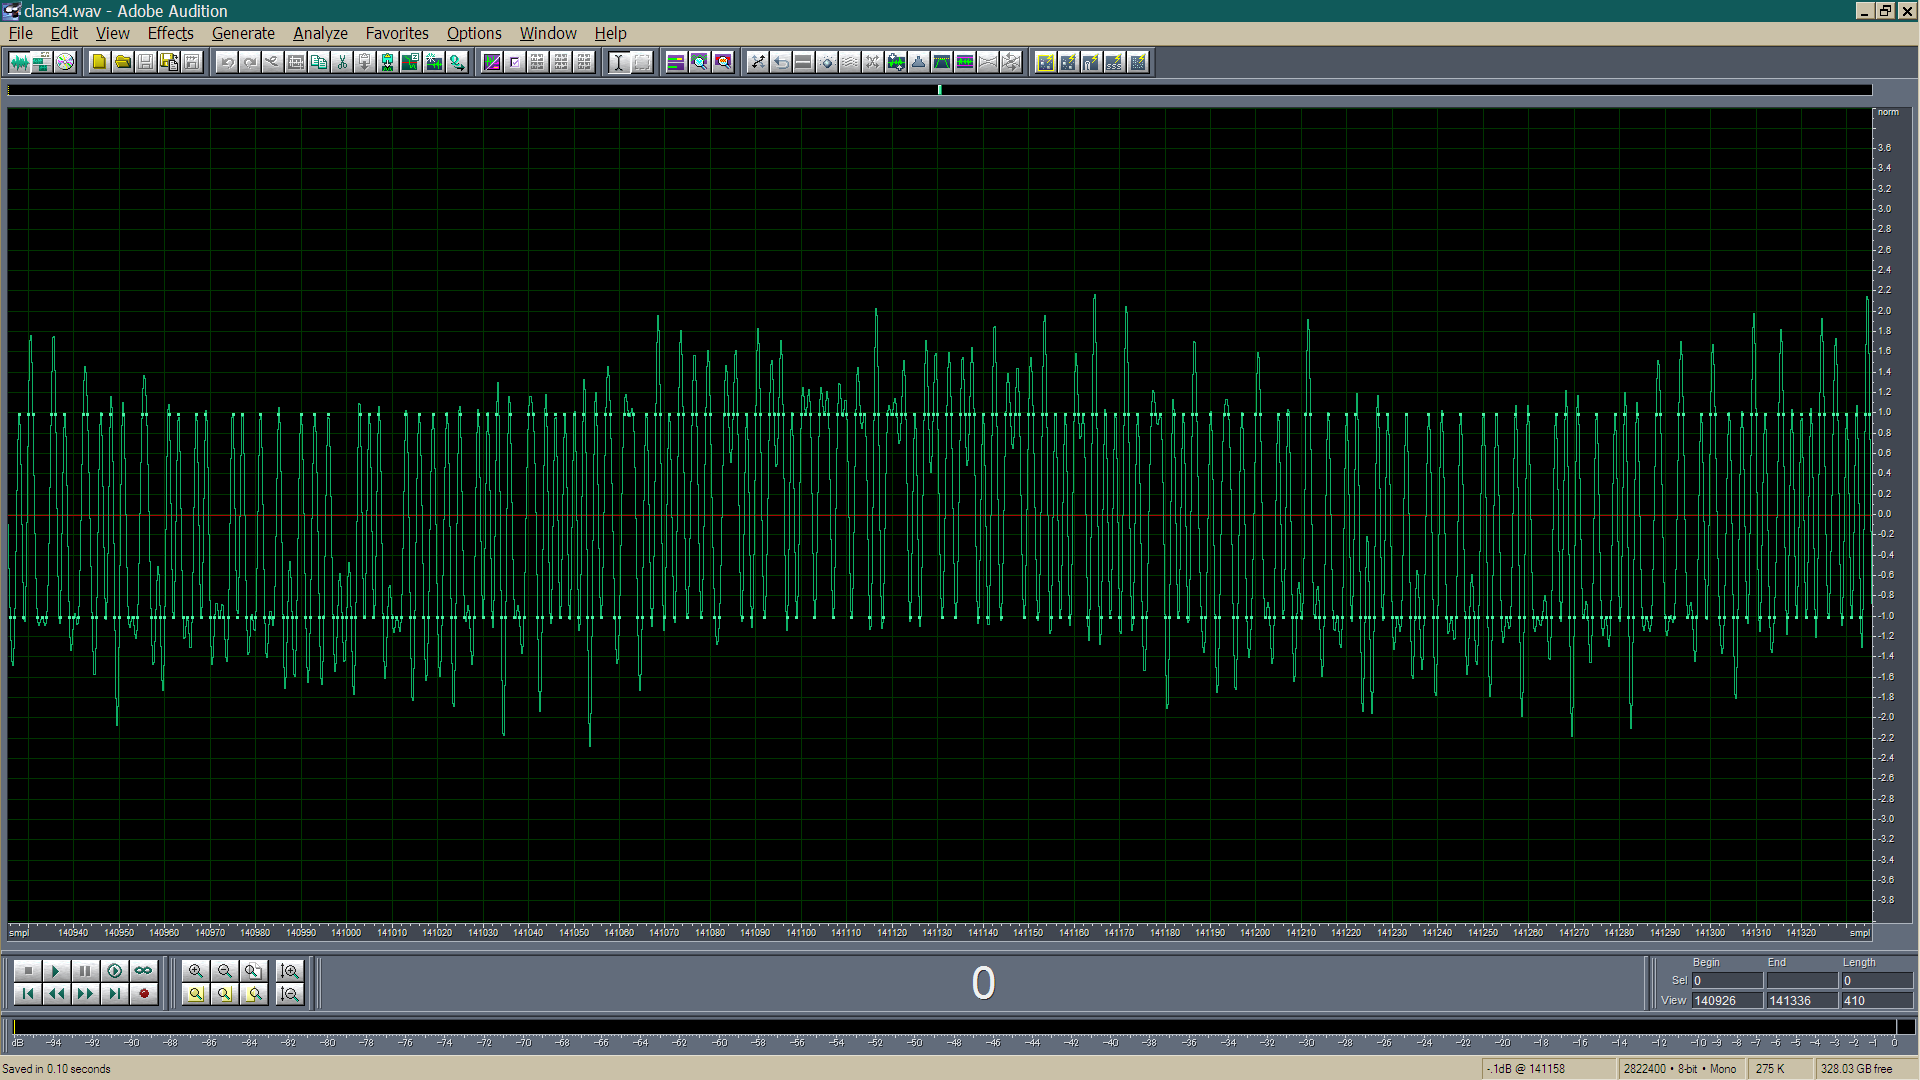Open the Favorites menu
The height and width of the screenshot is (1080, 1920).
397,33
